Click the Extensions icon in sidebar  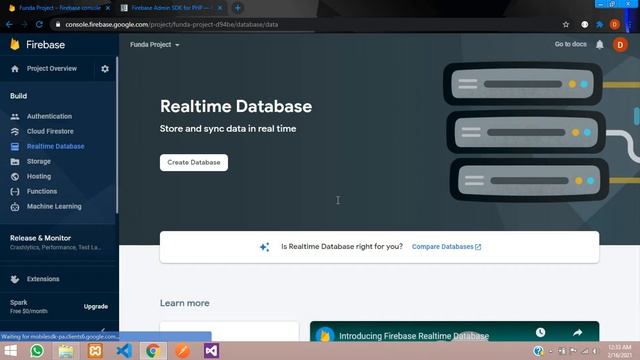pyautogui.click(x=15, y=279)
